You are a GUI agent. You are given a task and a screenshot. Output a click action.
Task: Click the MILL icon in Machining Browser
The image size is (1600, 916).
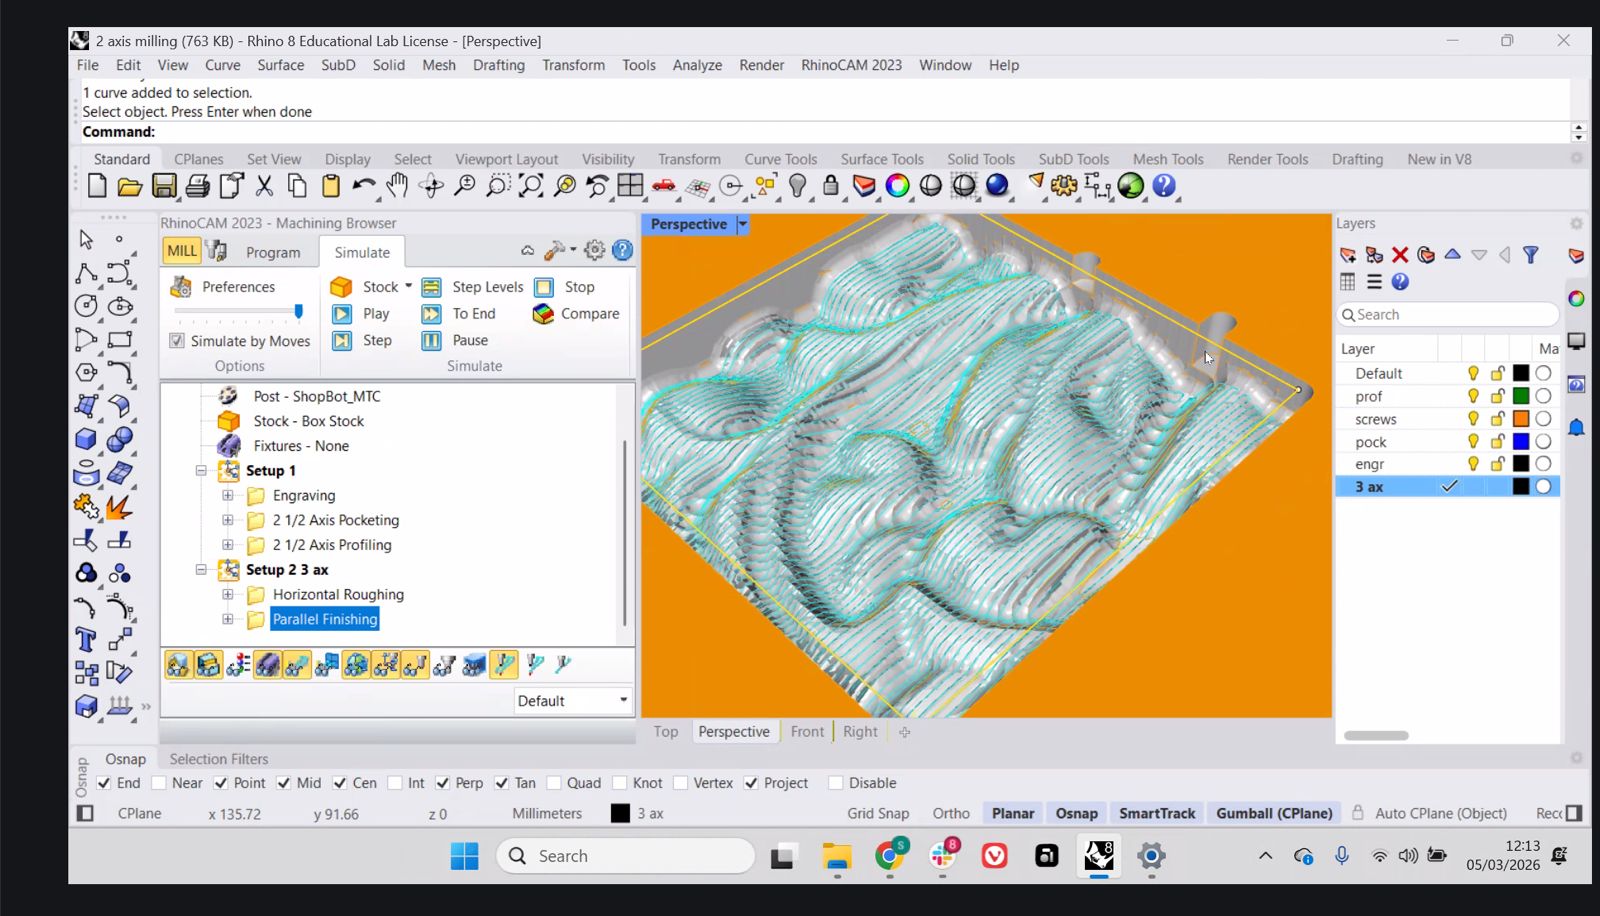pyautogui.click(x=182, y=251)
